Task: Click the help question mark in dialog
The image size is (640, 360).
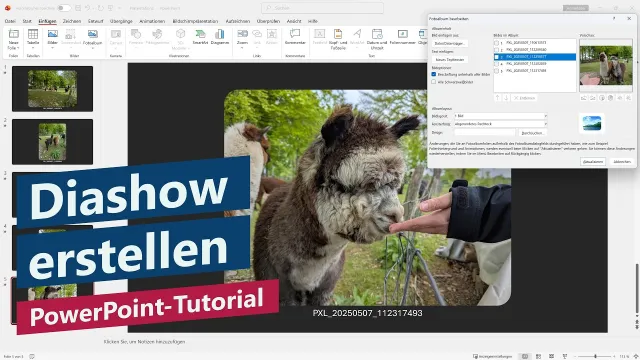Action: 614,18
